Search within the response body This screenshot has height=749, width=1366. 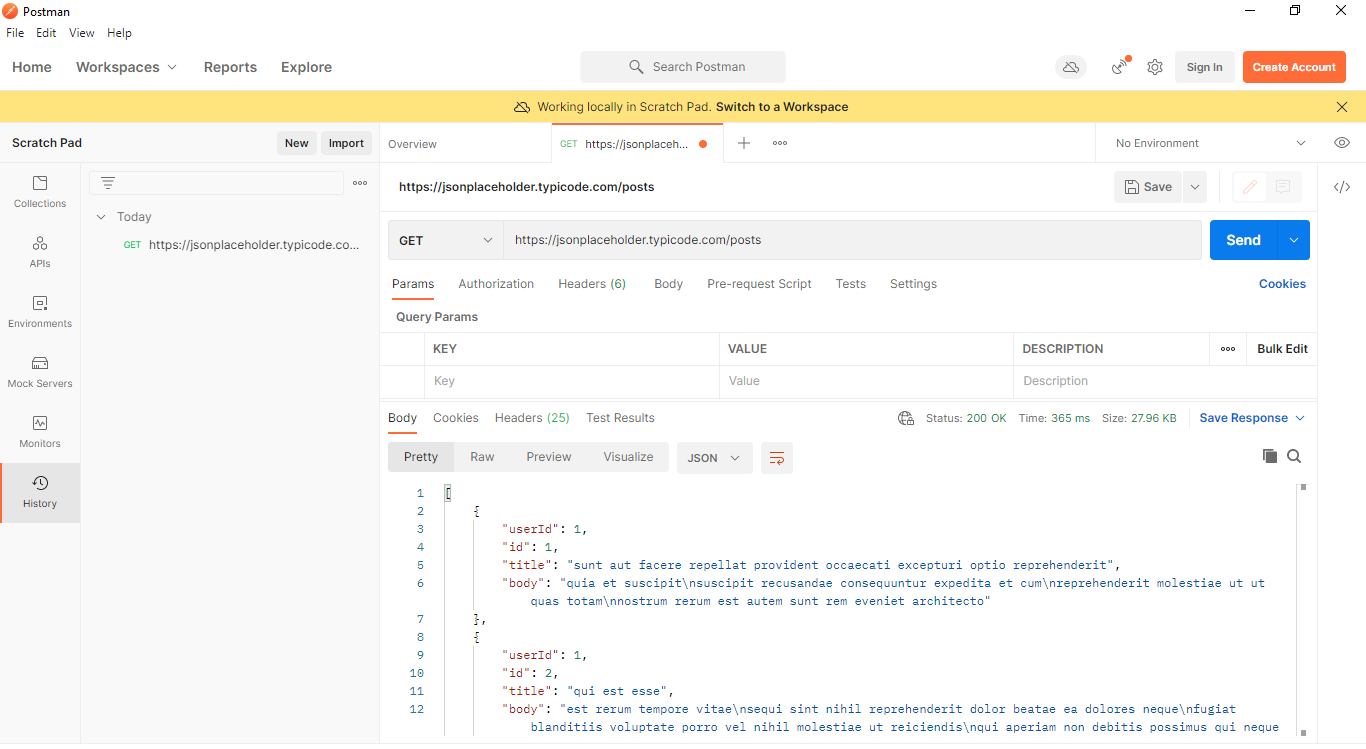(x=1294, y=456)
